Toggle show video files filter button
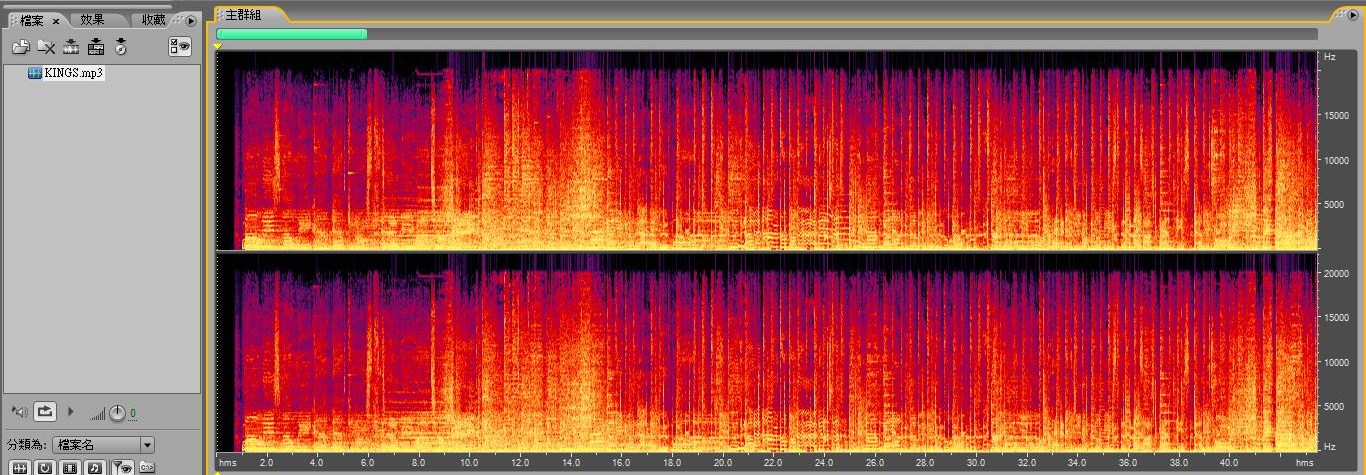Image resolution: width=1366 pixels, height=475 pixels. 70,467
